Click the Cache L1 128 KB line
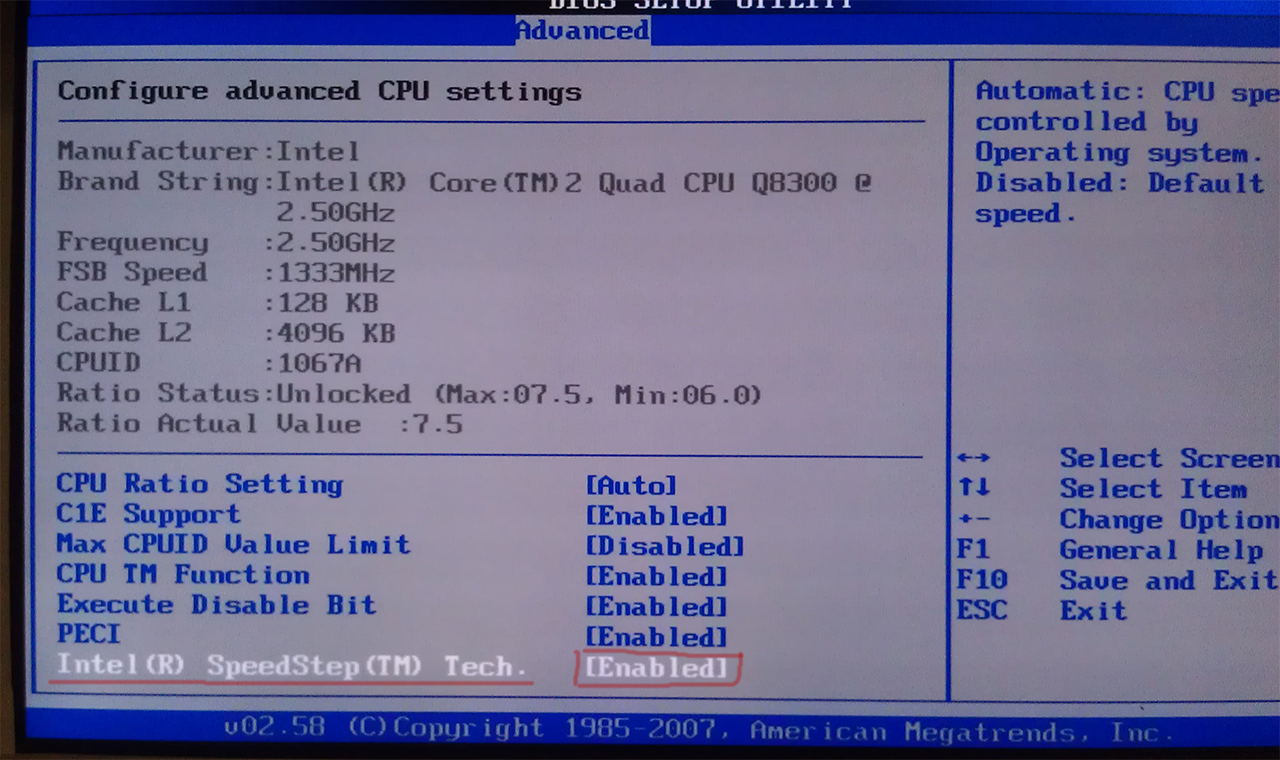The height and width of the screenshot is (760, 1280). pyautogui.click(x=217, y=303)
